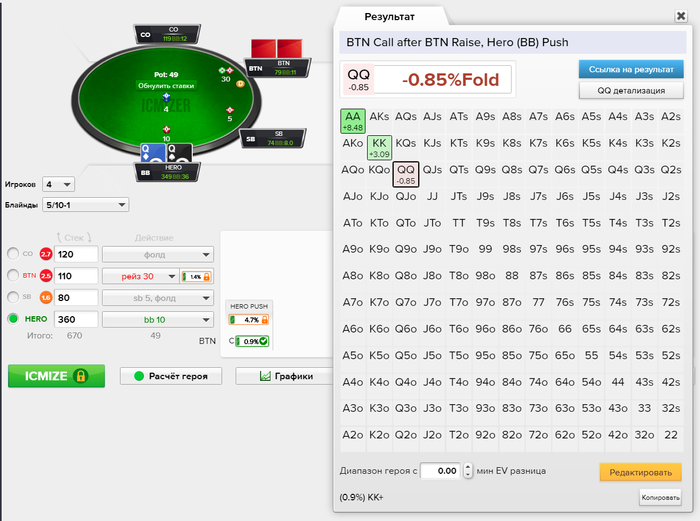Screen dimensions: 700x521
Task: Click the dealer button chip on table
Action: click(x=240, y=83)
